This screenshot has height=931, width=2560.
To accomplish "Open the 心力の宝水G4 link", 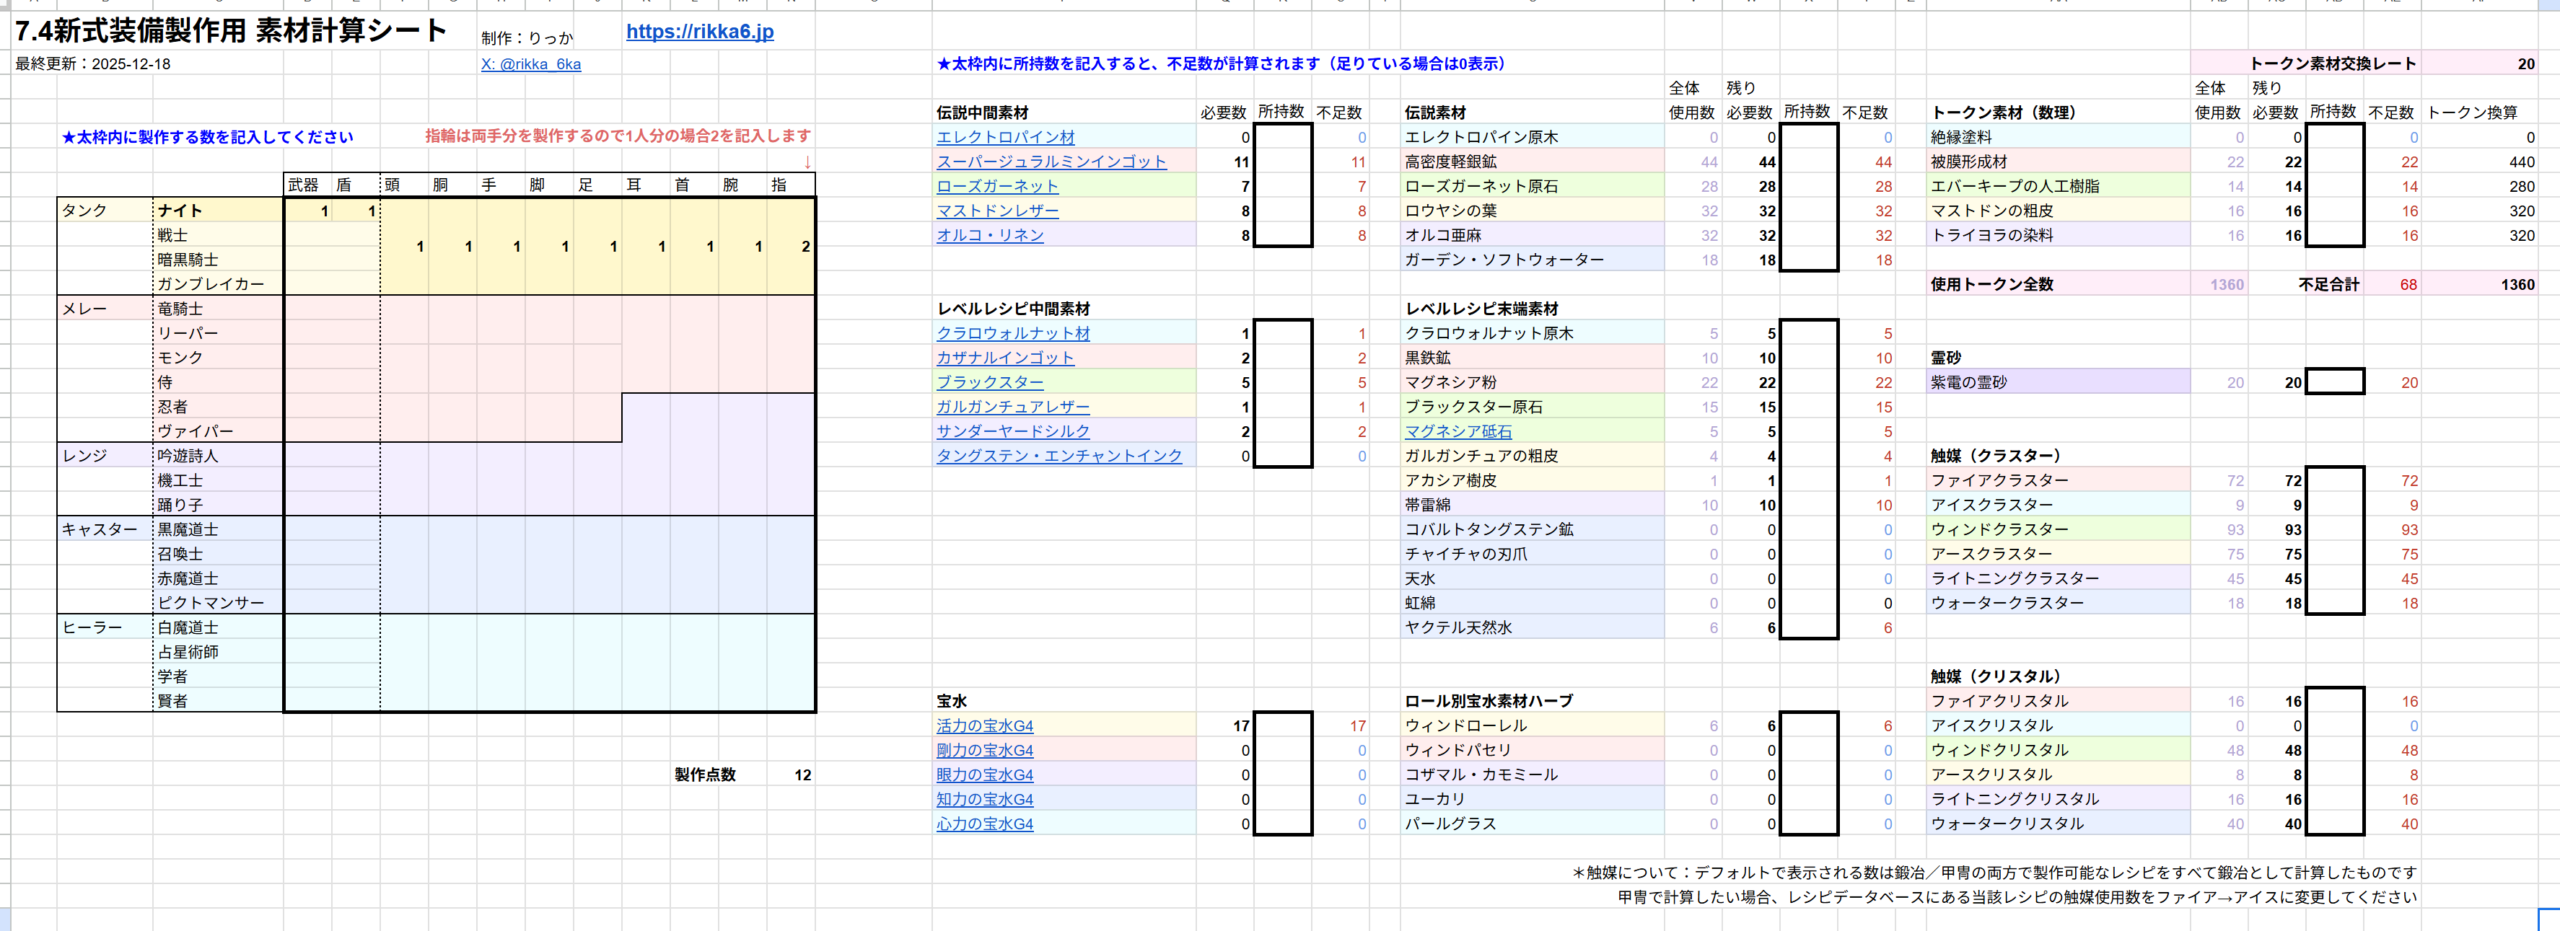I will coord(984,824).
